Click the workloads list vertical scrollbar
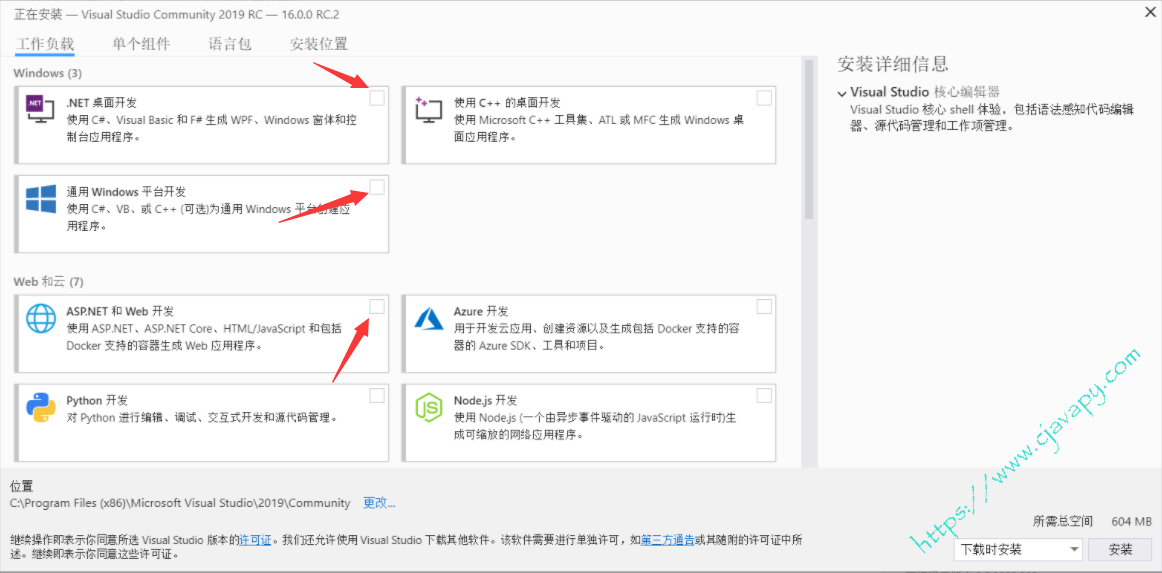1162x573 pixels. pos(809,139)
